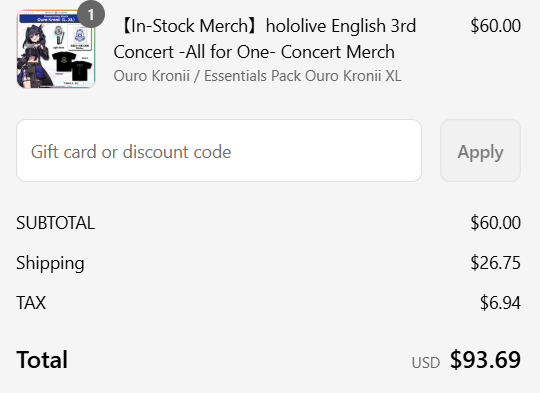This screenshot has height=393, width=540.
Task: Click the tax amount $6.94
Action: (x=500, y=303)
